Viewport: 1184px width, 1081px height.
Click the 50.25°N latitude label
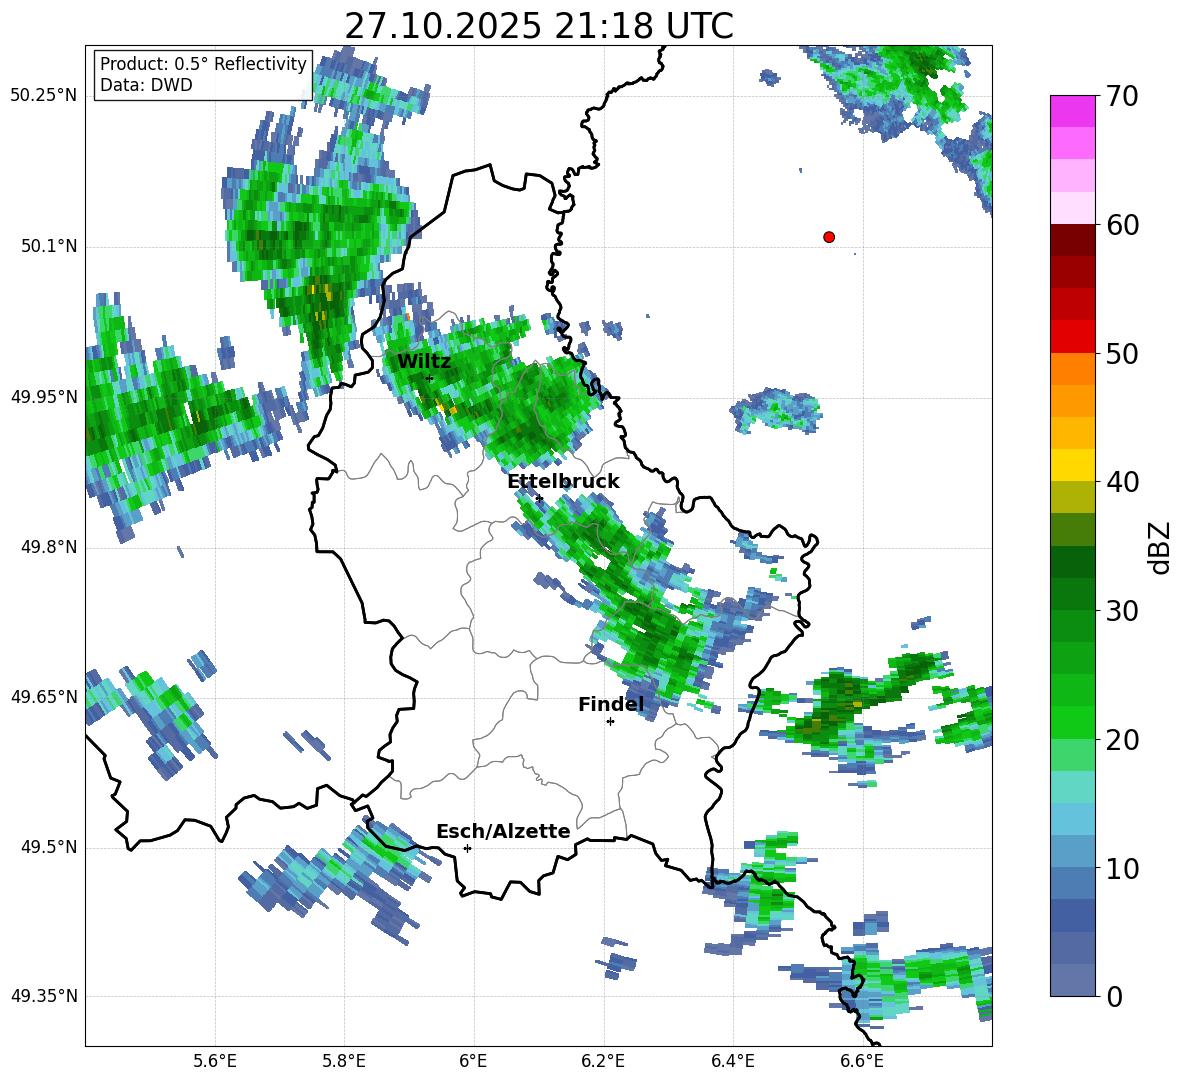coord(44,96)
